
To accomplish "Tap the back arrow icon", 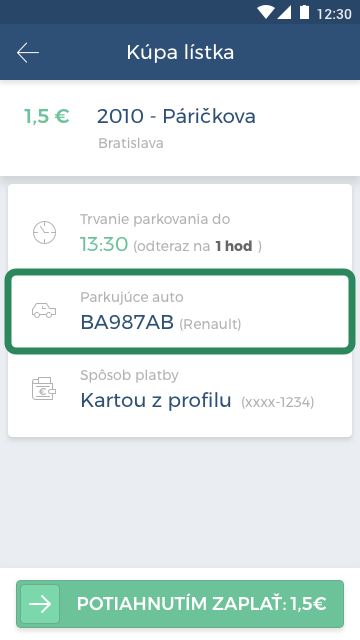I will tap(28, 53).
